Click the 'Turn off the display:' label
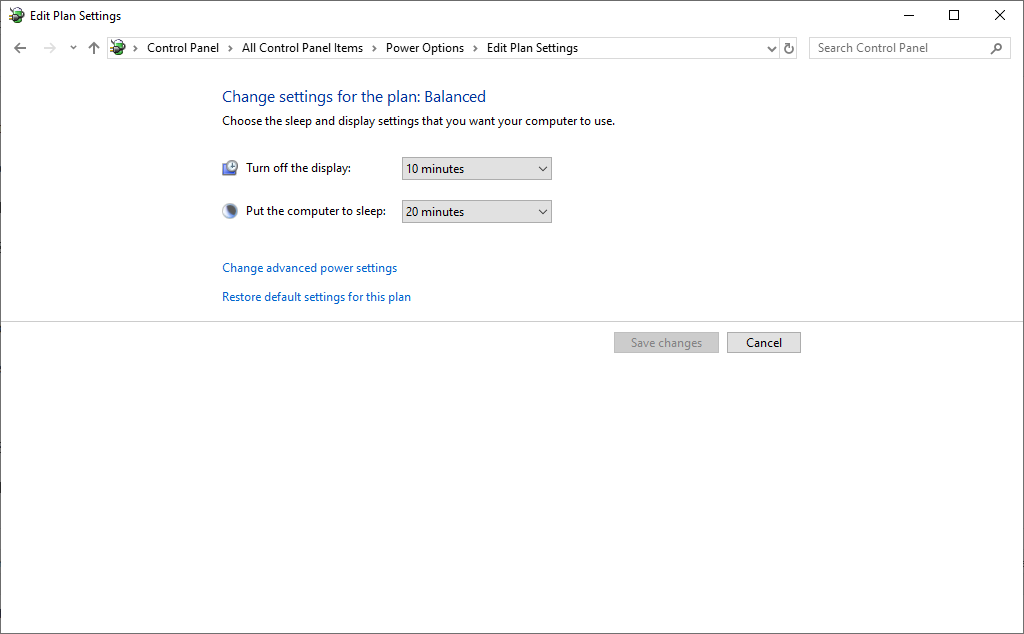The height and width of the screenshot is (634, 1024). tap(298, 168)
